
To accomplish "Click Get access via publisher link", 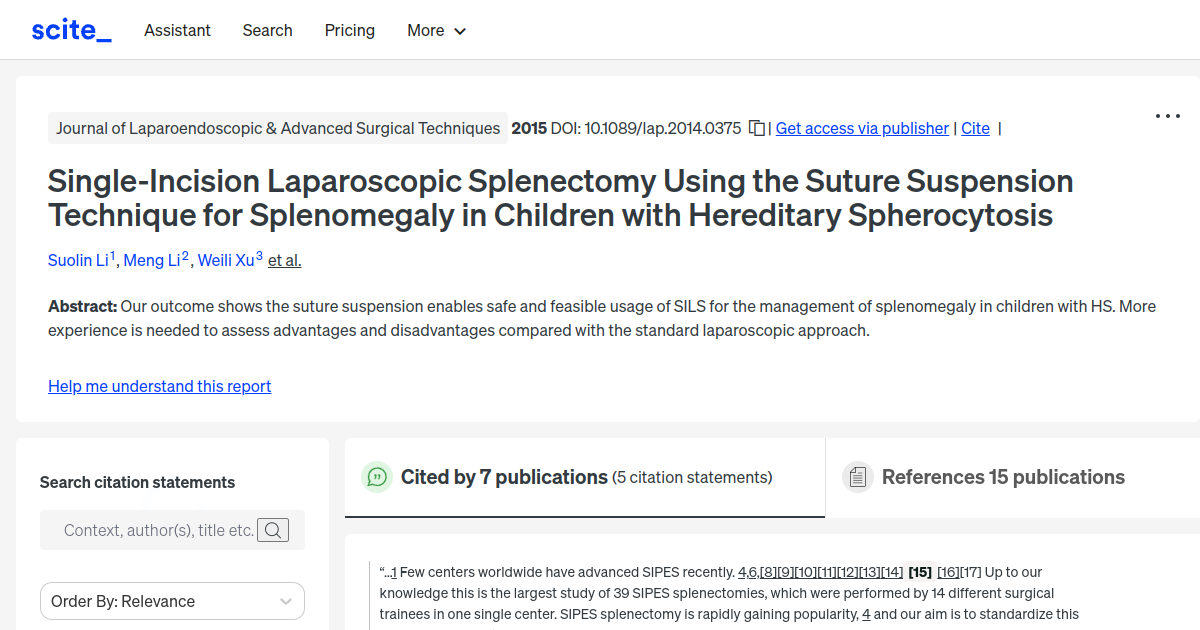I will [x=862, y=128].
